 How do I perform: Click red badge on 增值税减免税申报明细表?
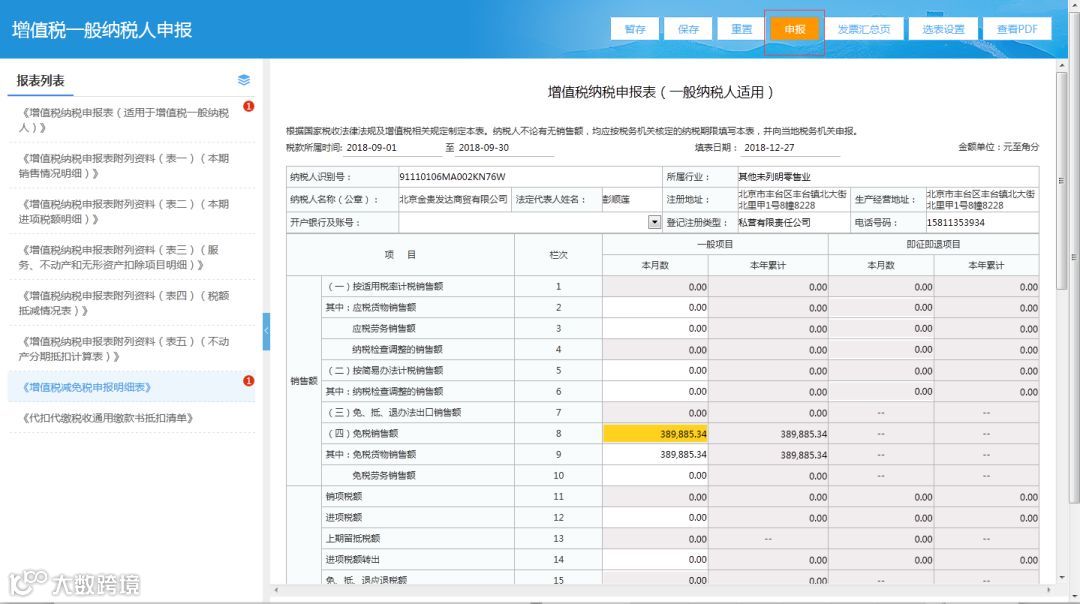pos(249,381)
